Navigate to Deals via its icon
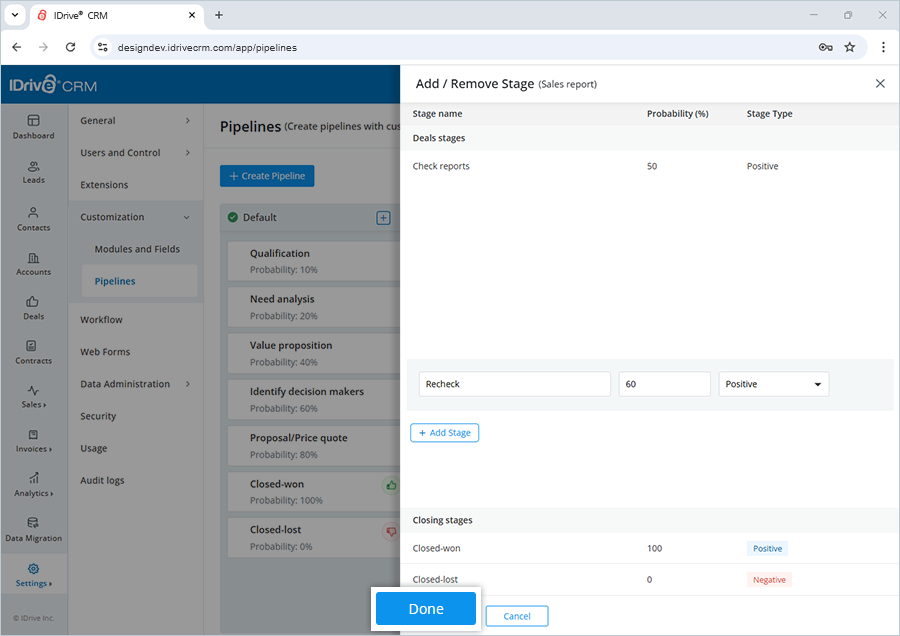Viewport: 900px width, 636px height. point(33,308)
